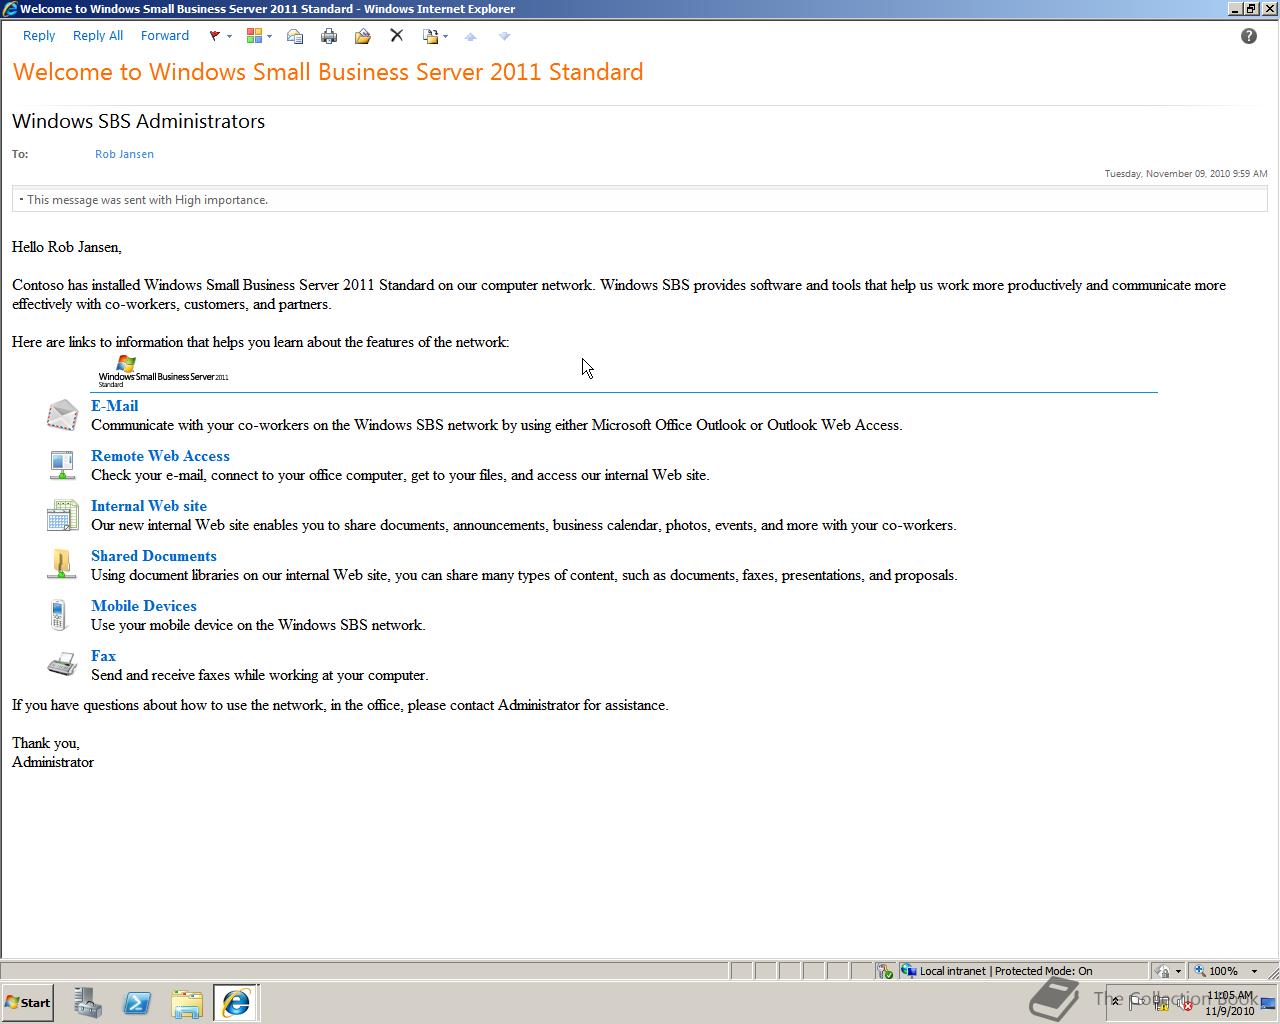This screenshot has height=1024, width=1280.
Task: Click the Show desktop button
Action: point(1268,1003)
